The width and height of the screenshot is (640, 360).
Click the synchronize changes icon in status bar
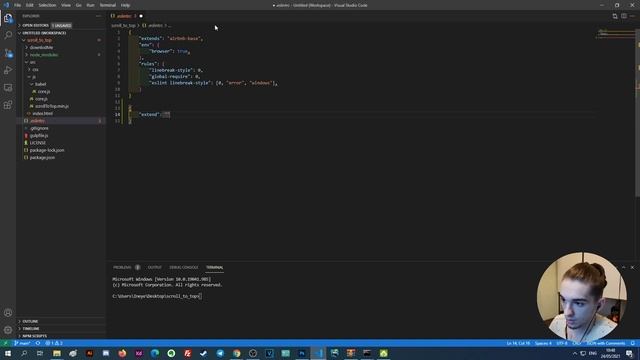tap(38, 343)
